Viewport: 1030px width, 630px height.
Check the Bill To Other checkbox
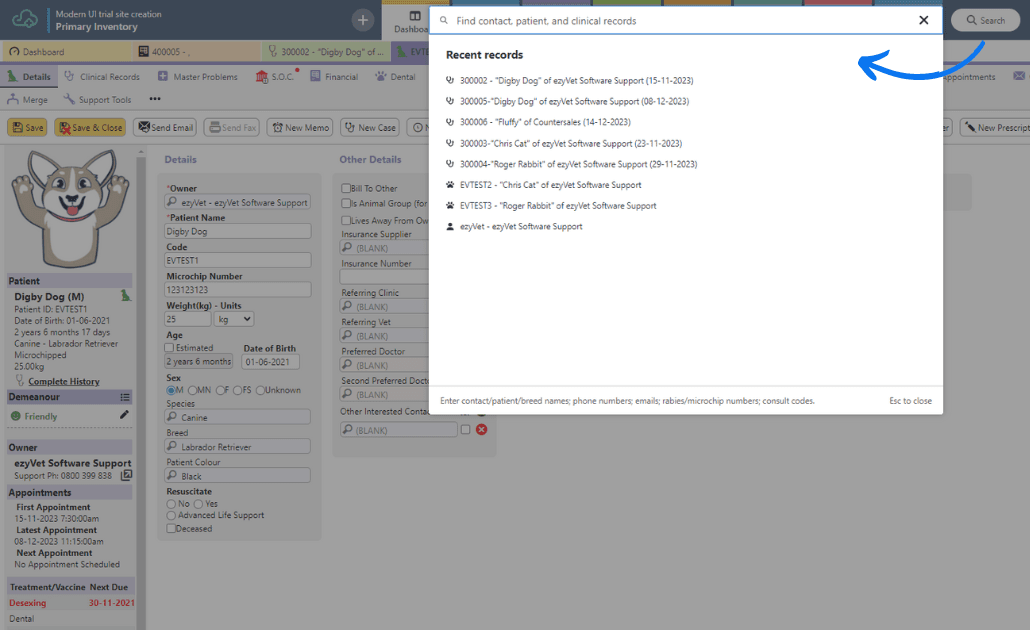[x=346, y=188]
